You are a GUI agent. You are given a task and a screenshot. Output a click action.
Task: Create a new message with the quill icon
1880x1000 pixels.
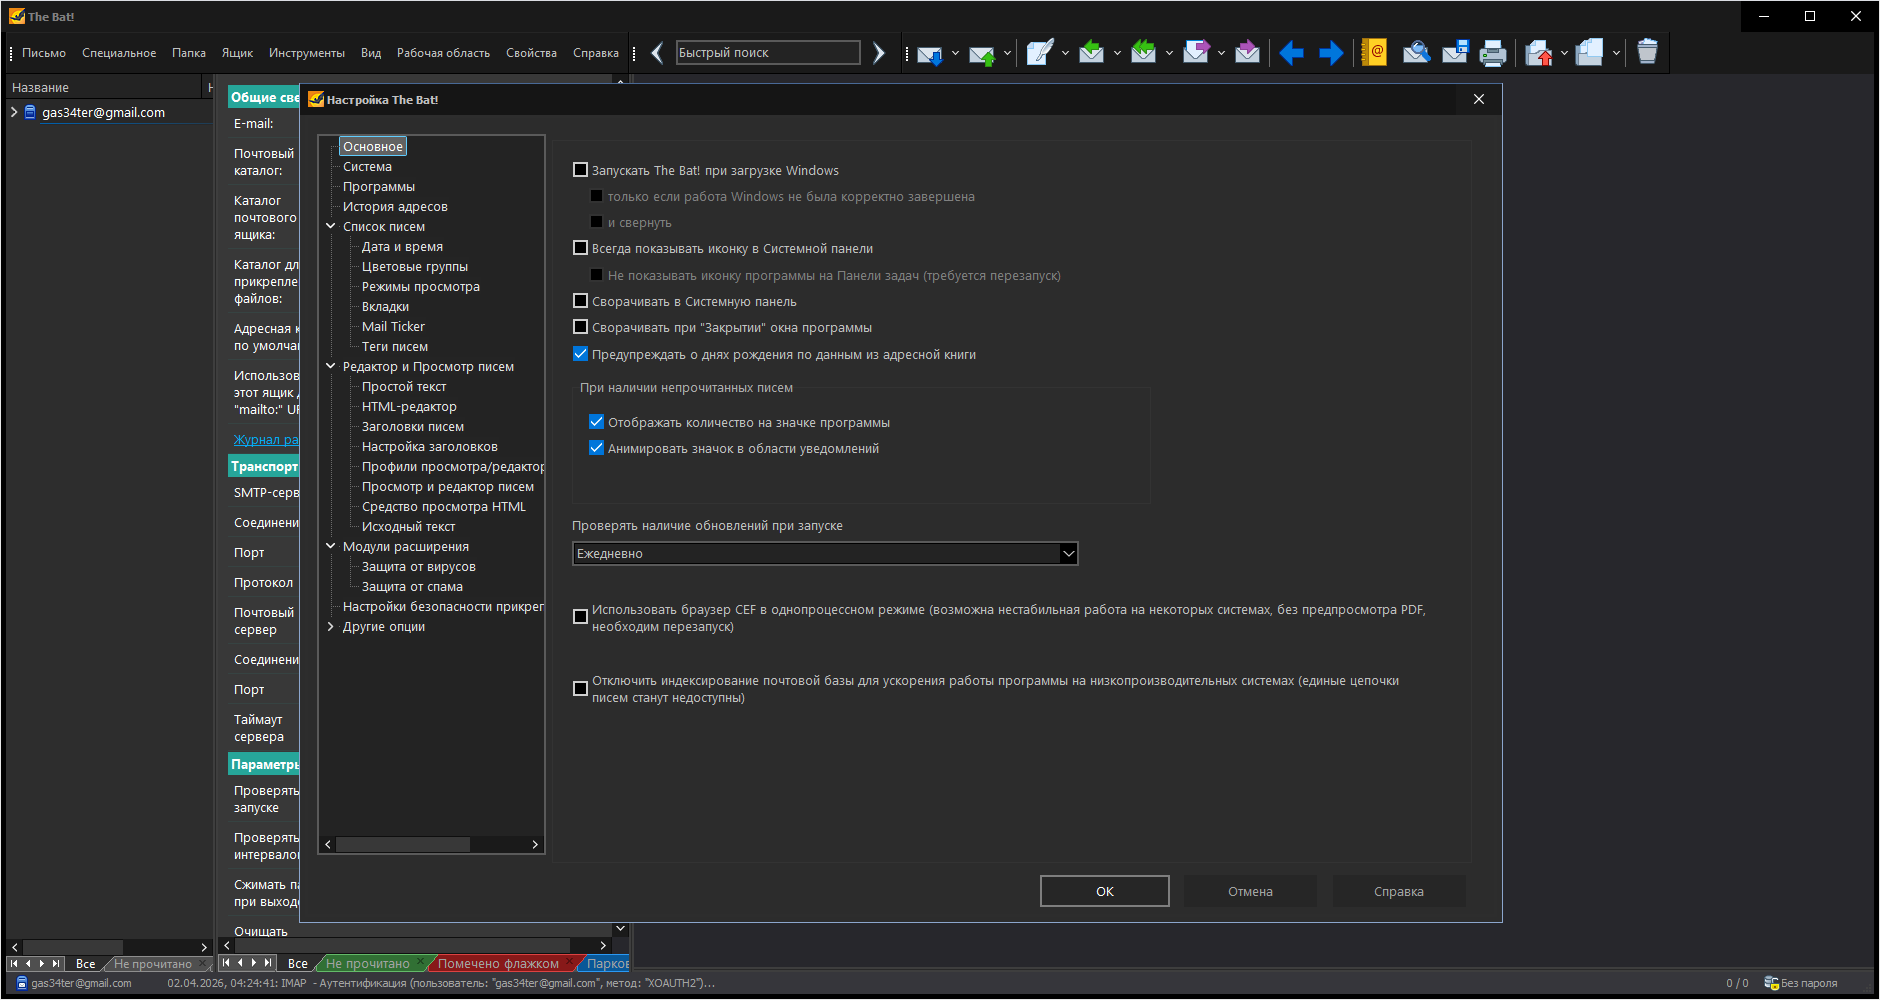[1039, 53]
